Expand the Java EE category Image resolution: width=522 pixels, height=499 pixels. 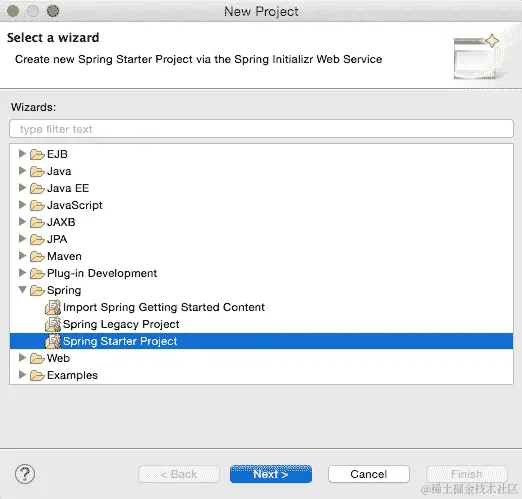pyautogui.click(x=22, y=188)
